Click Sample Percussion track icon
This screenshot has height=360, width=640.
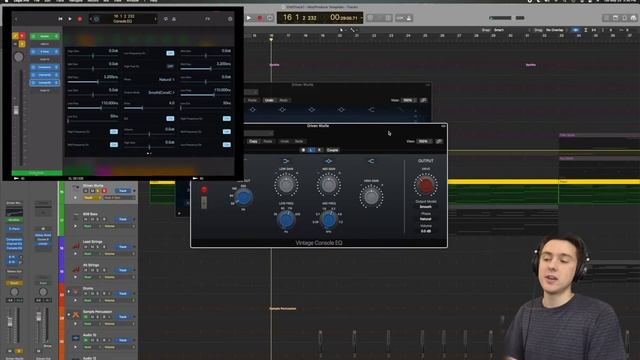click(x=76, y=315)
